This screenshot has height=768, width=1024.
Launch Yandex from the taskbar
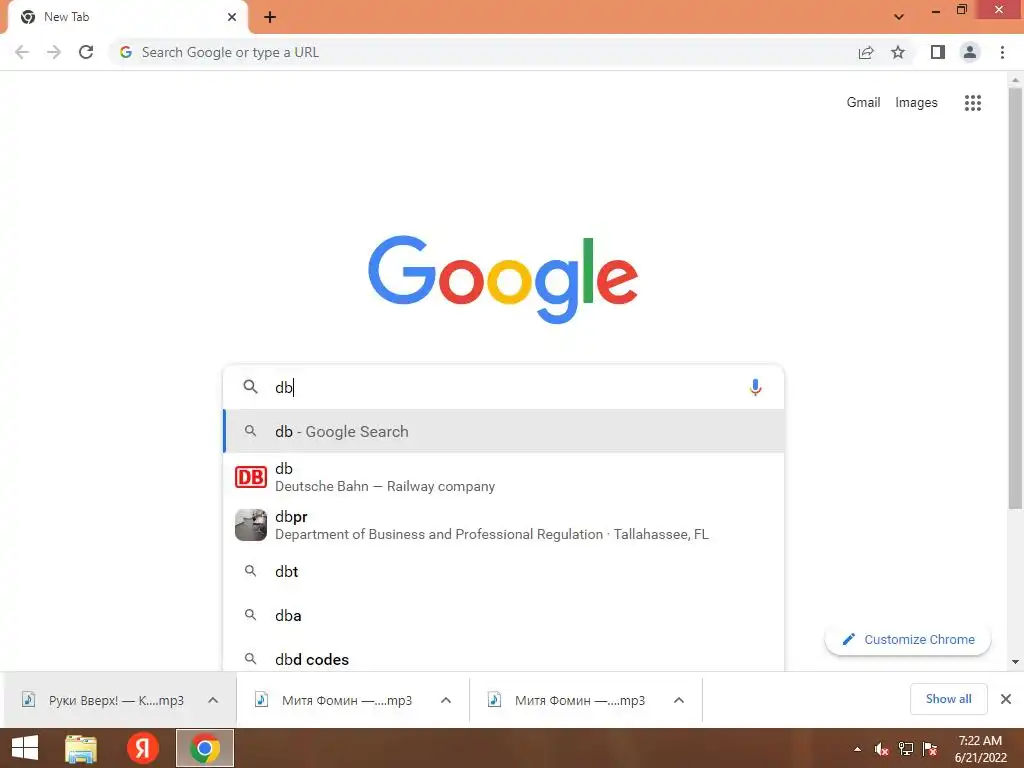142,748
